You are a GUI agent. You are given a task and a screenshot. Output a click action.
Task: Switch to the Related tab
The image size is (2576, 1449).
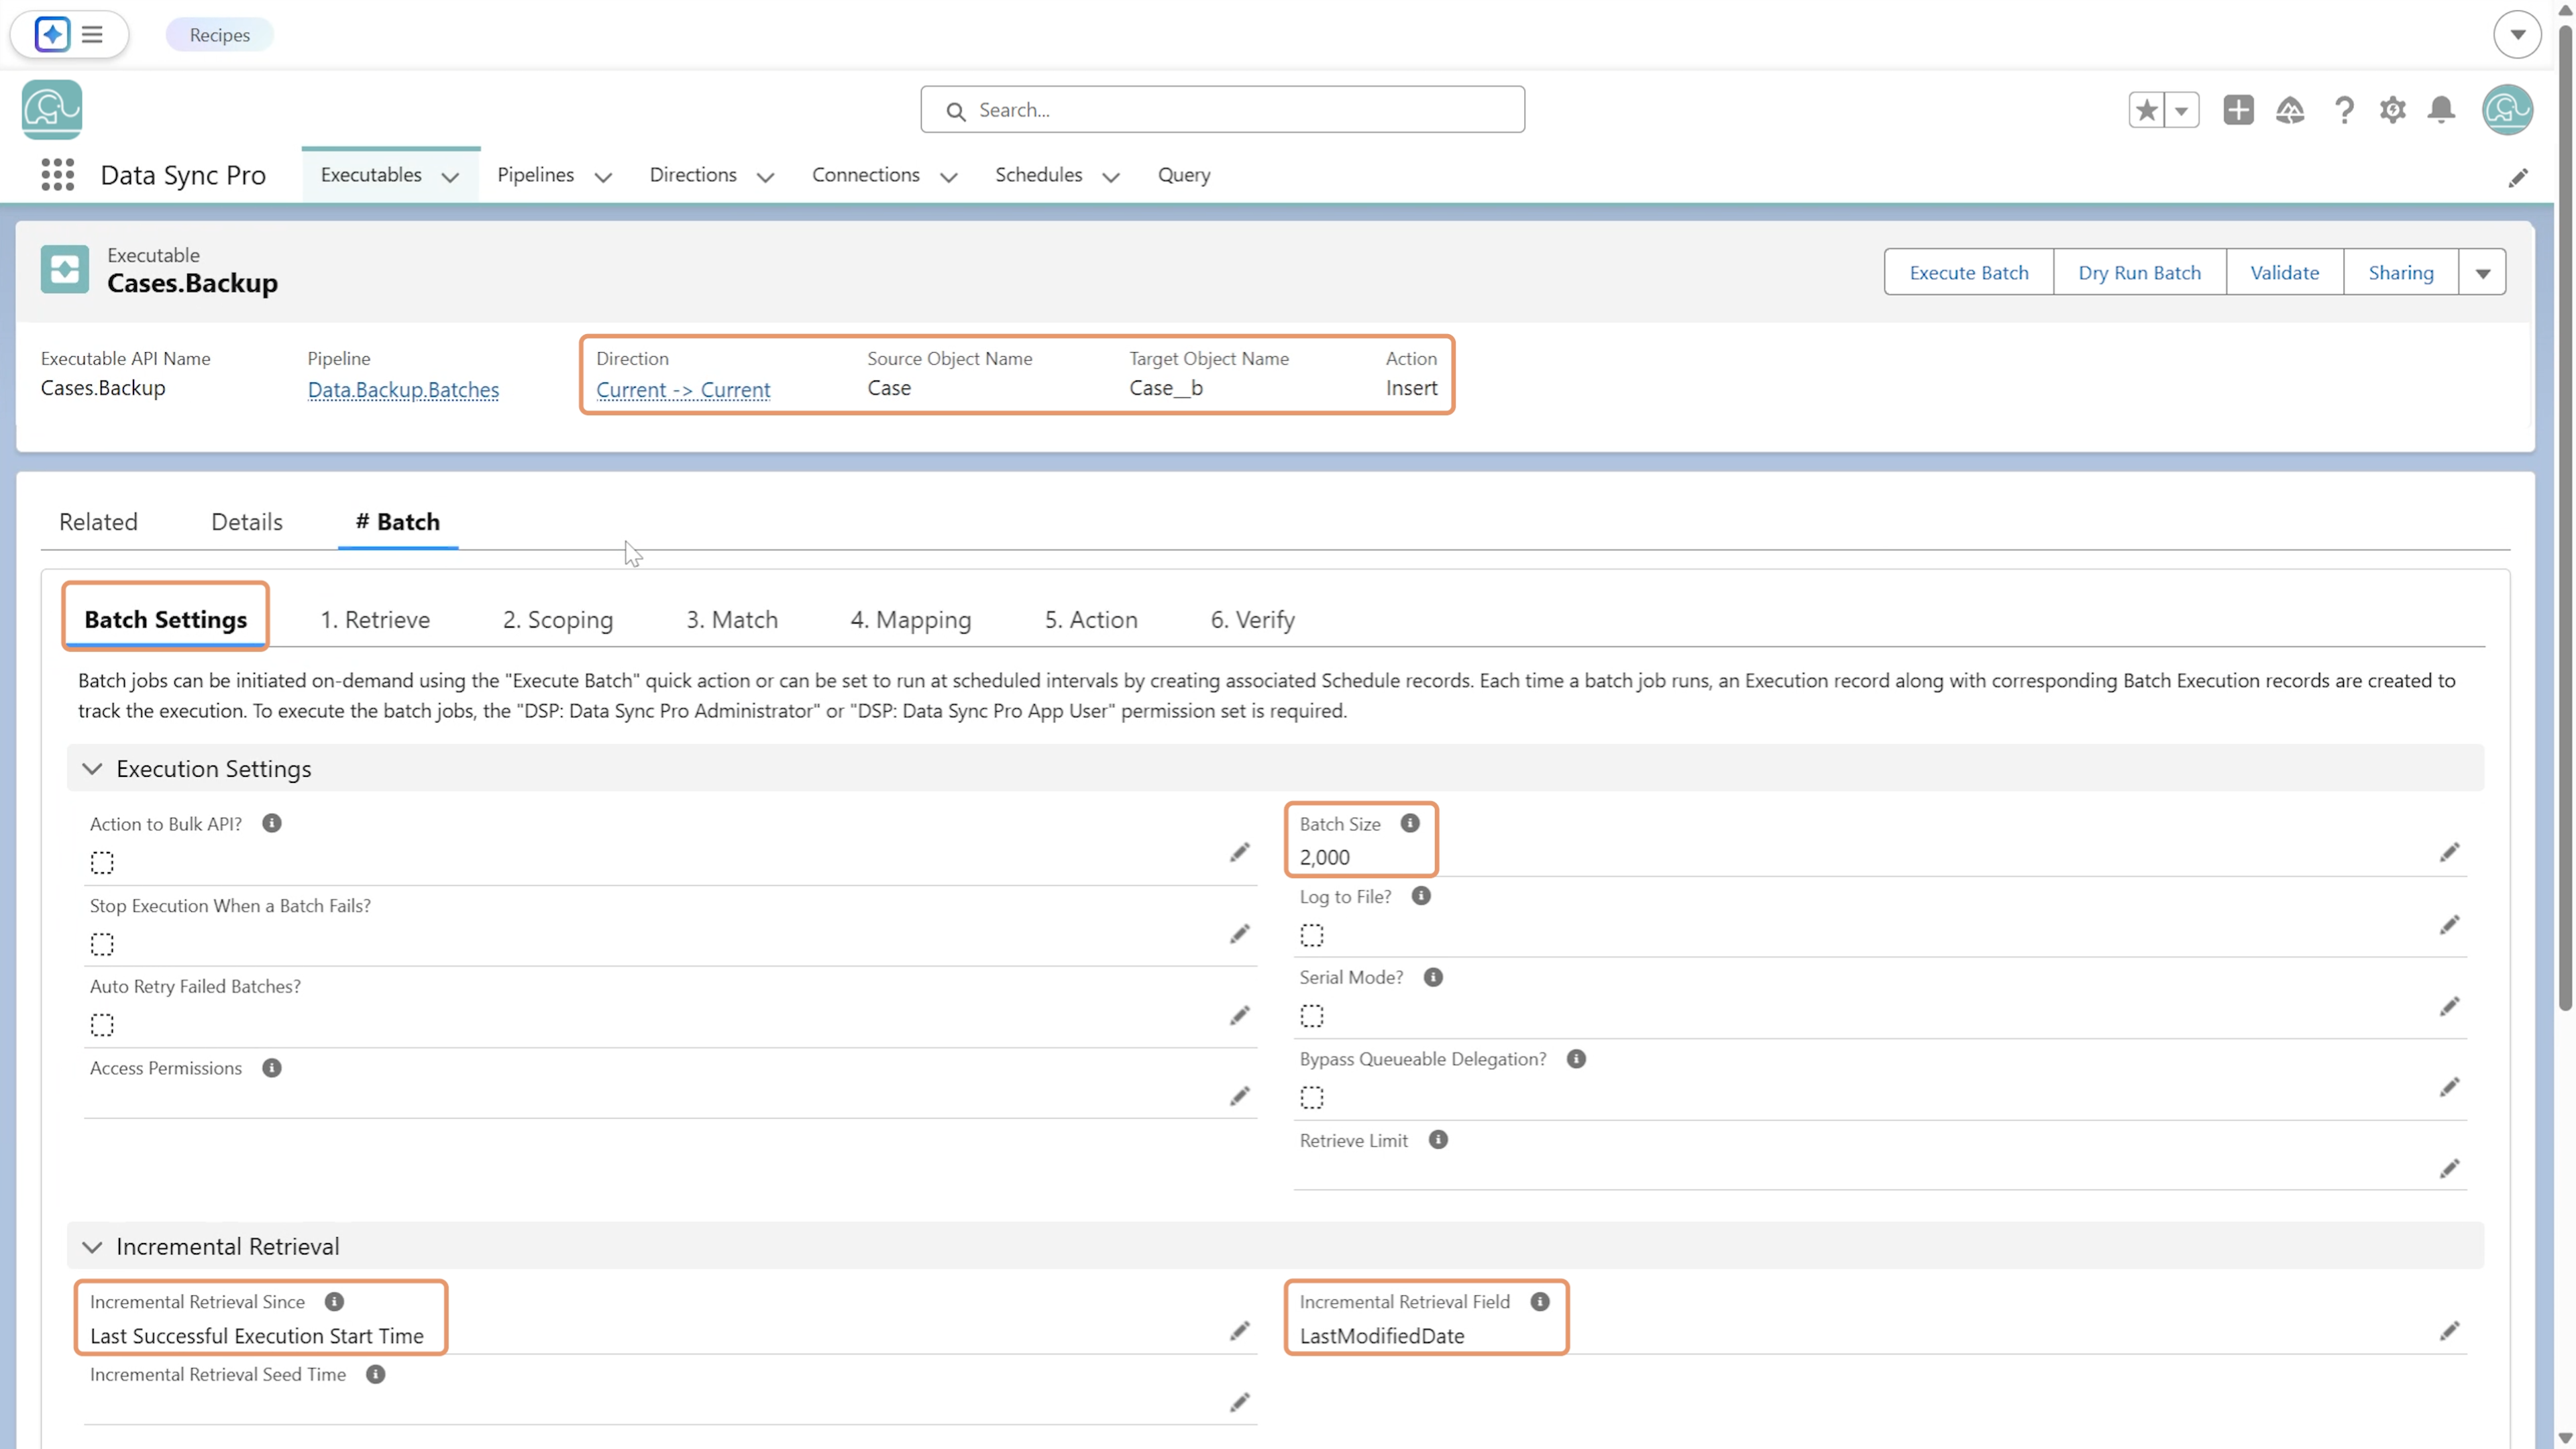coord(98,522)
